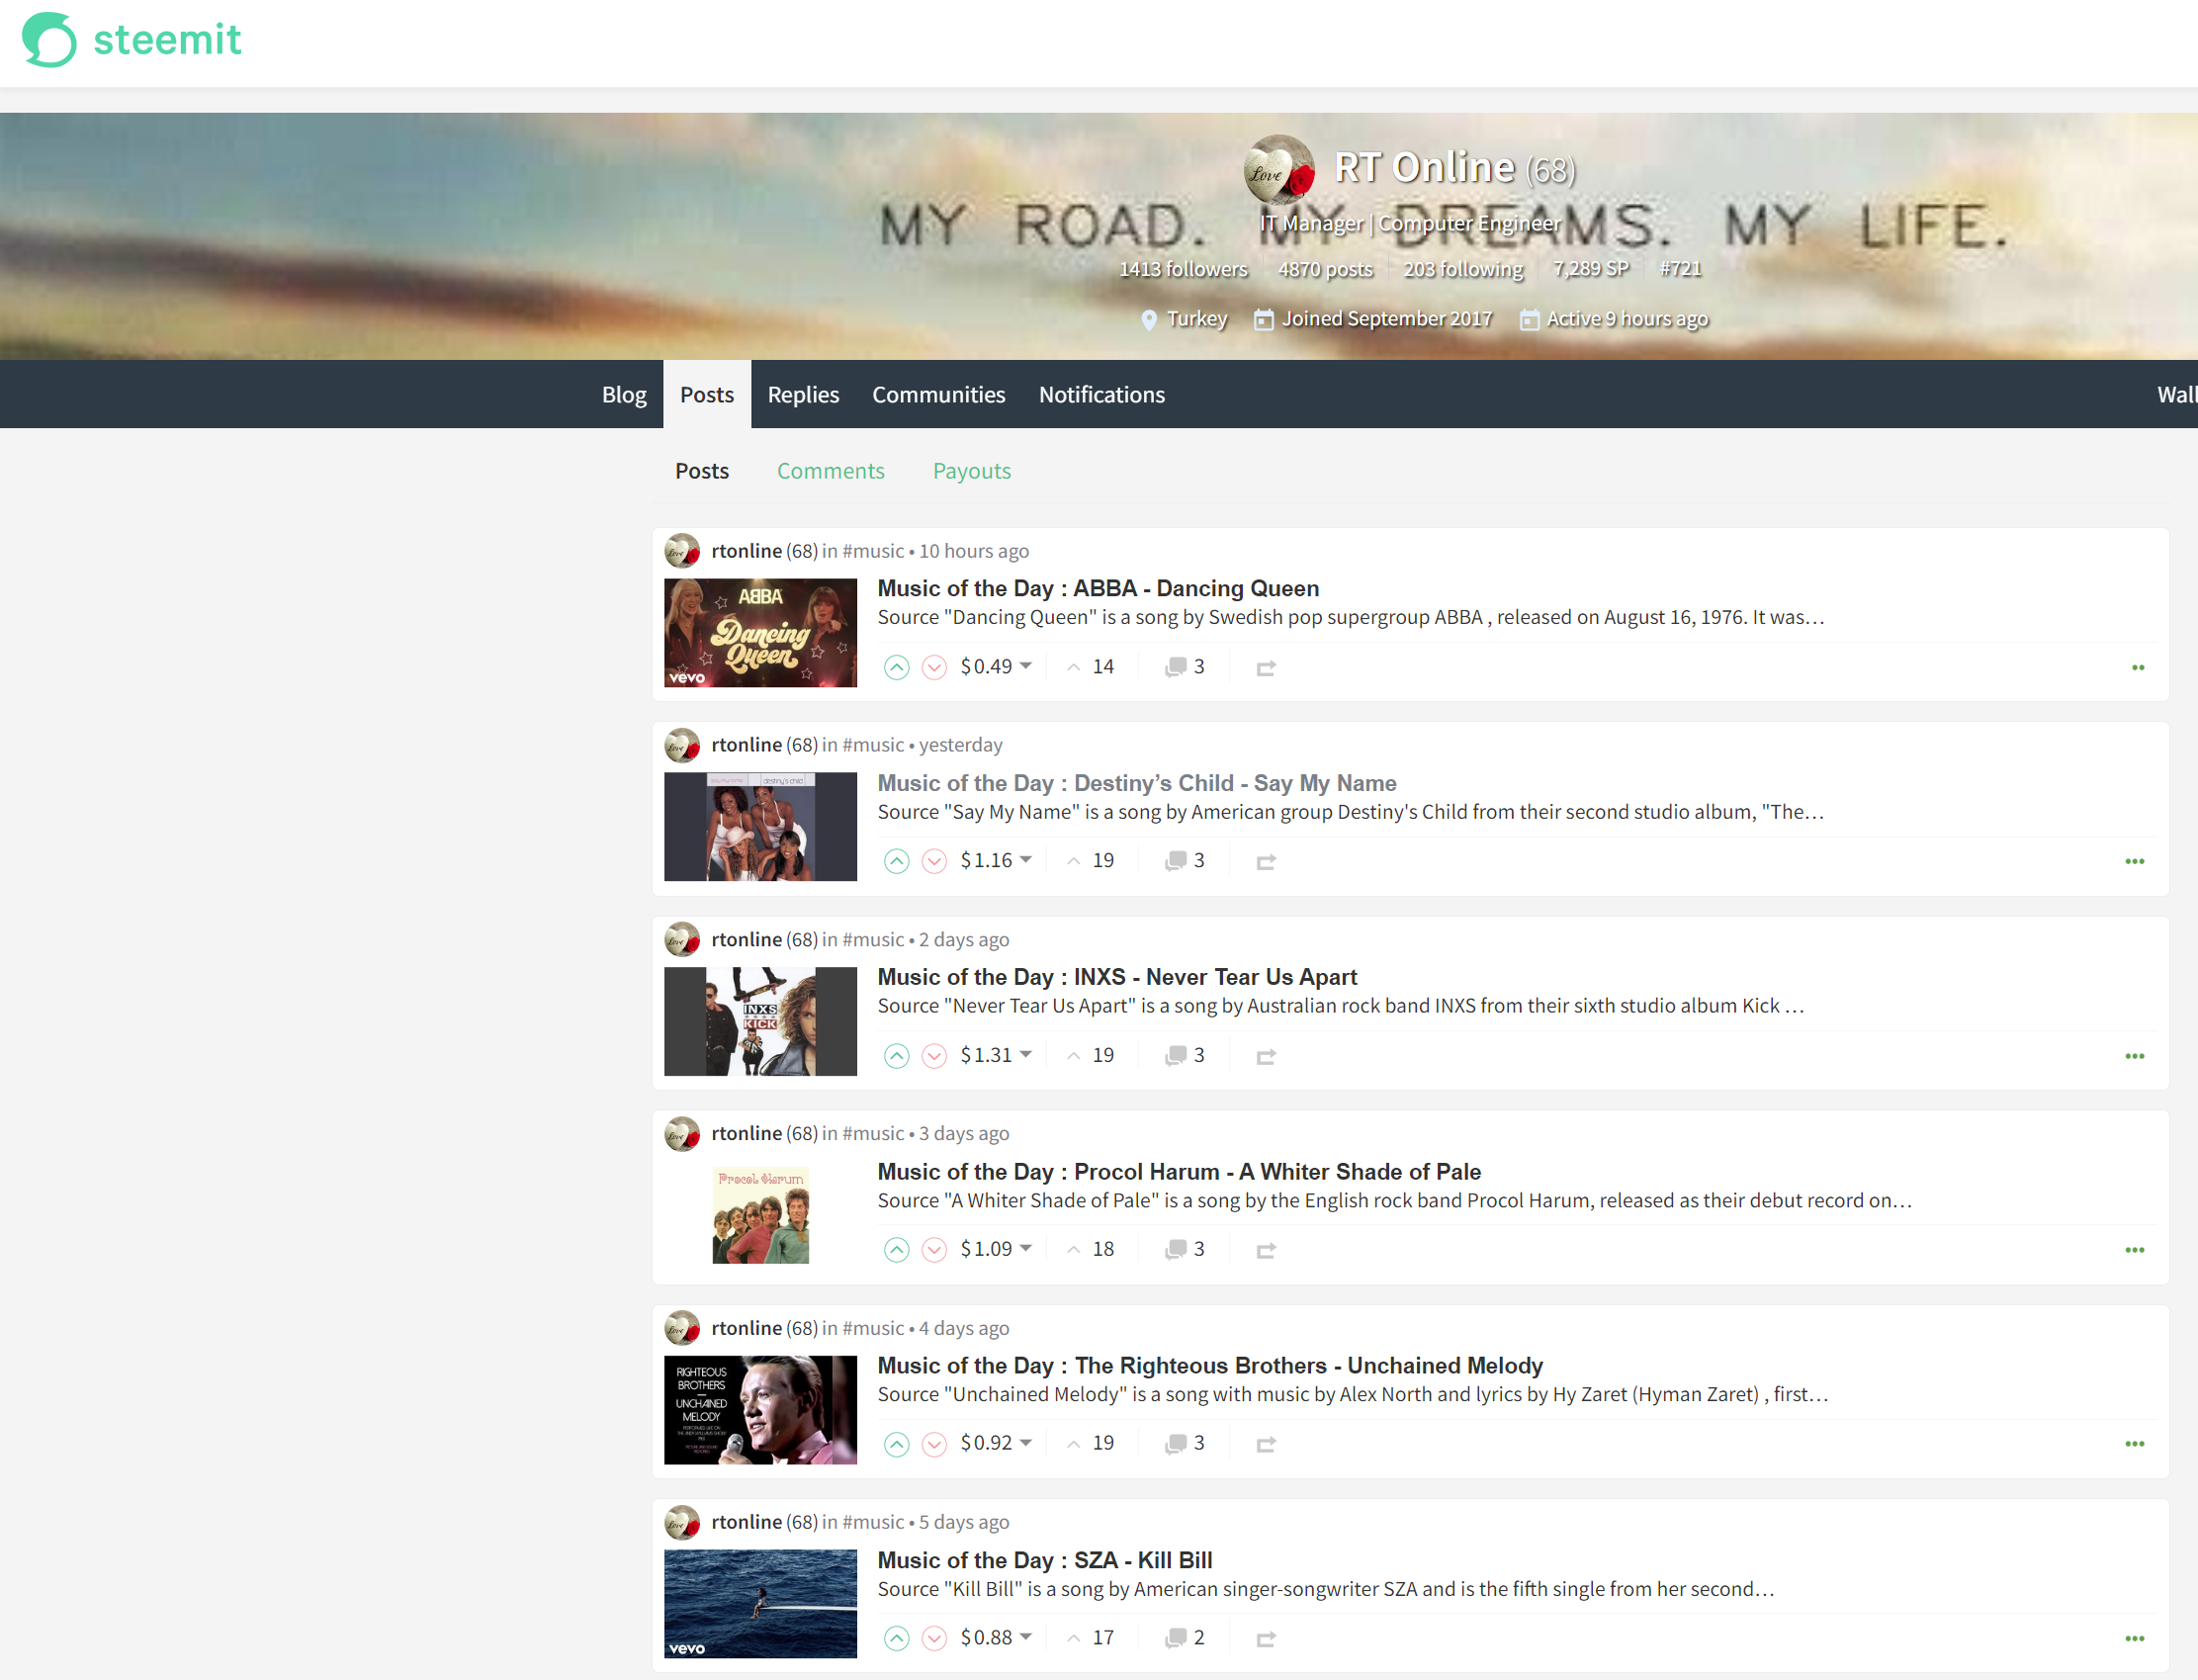Resteem the INXS post
Viewport: 2198px width, 1680px height.
(x=1266, y=1057)
